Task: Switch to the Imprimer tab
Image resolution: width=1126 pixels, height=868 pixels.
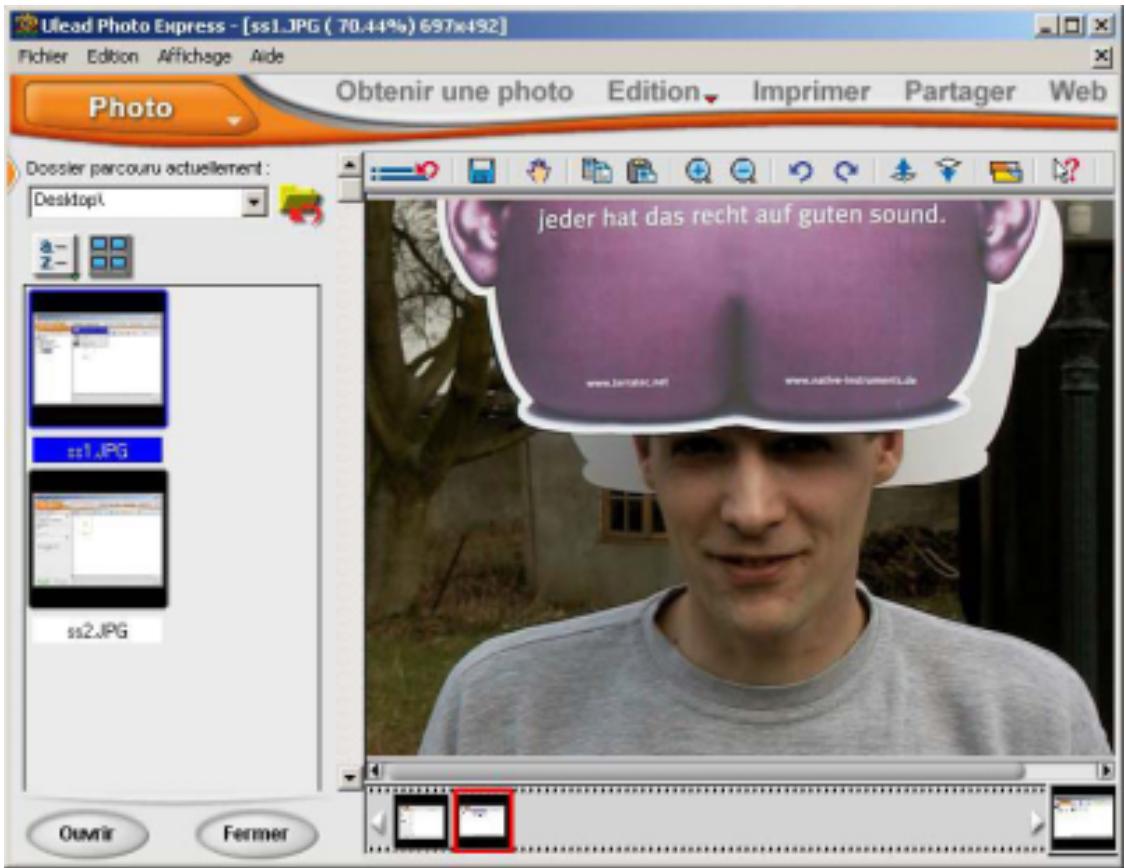Action: click(811, 91)
